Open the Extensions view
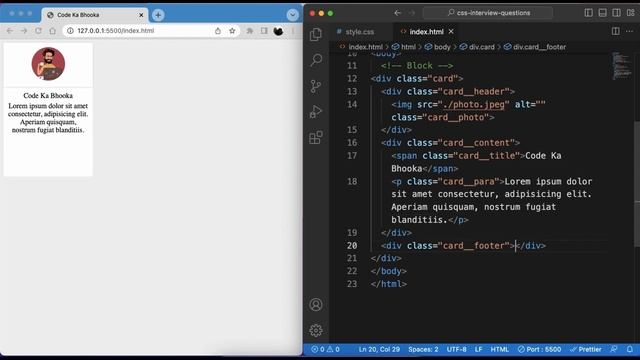 (x=316, y=138)
